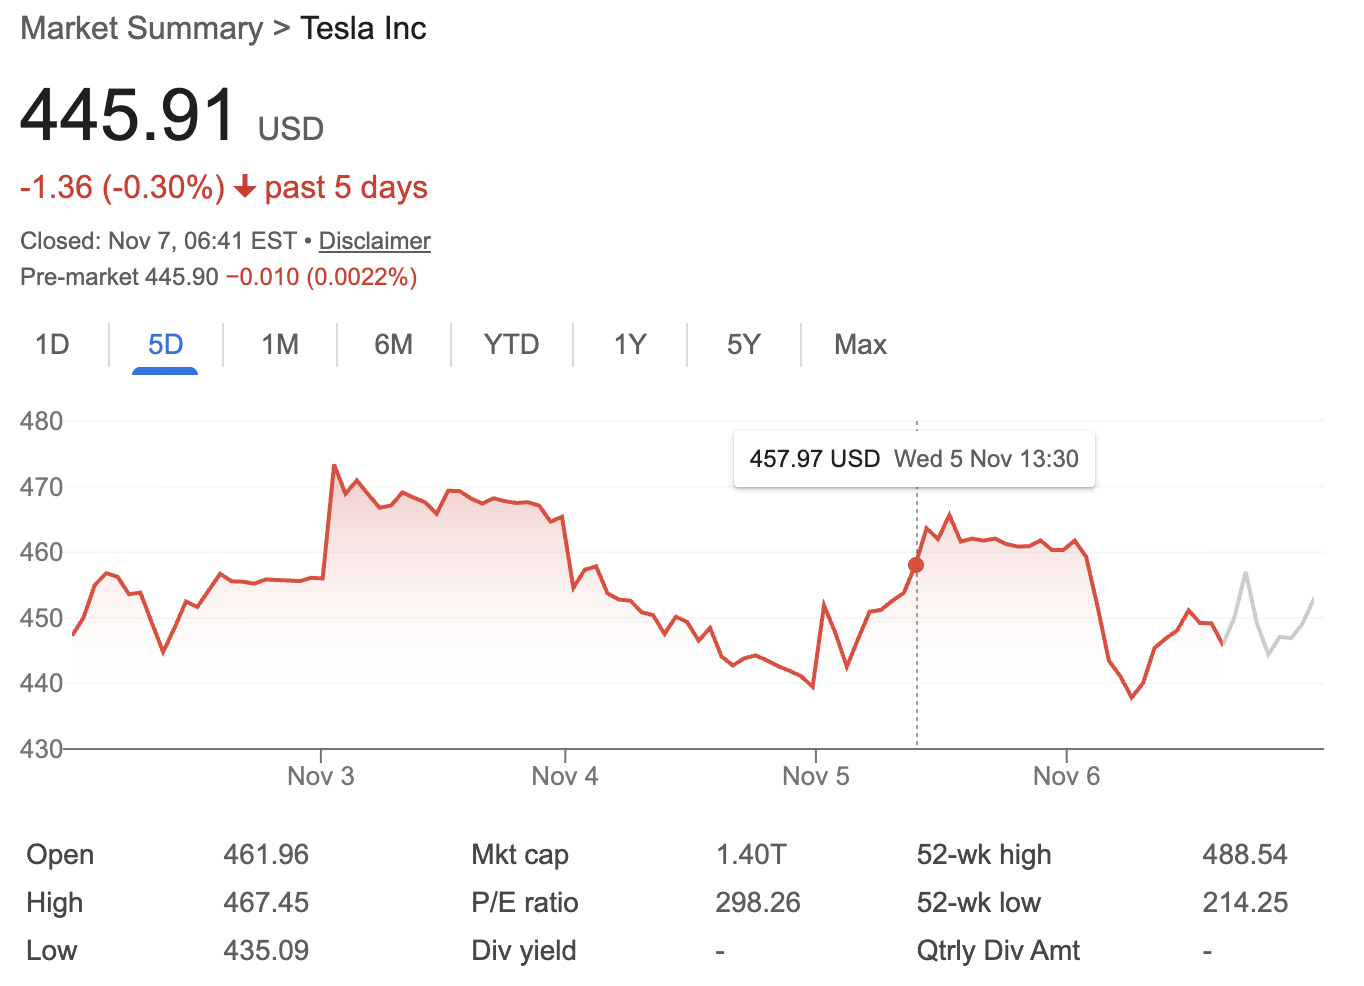Open the Disclaimer link

pos(374,240)
